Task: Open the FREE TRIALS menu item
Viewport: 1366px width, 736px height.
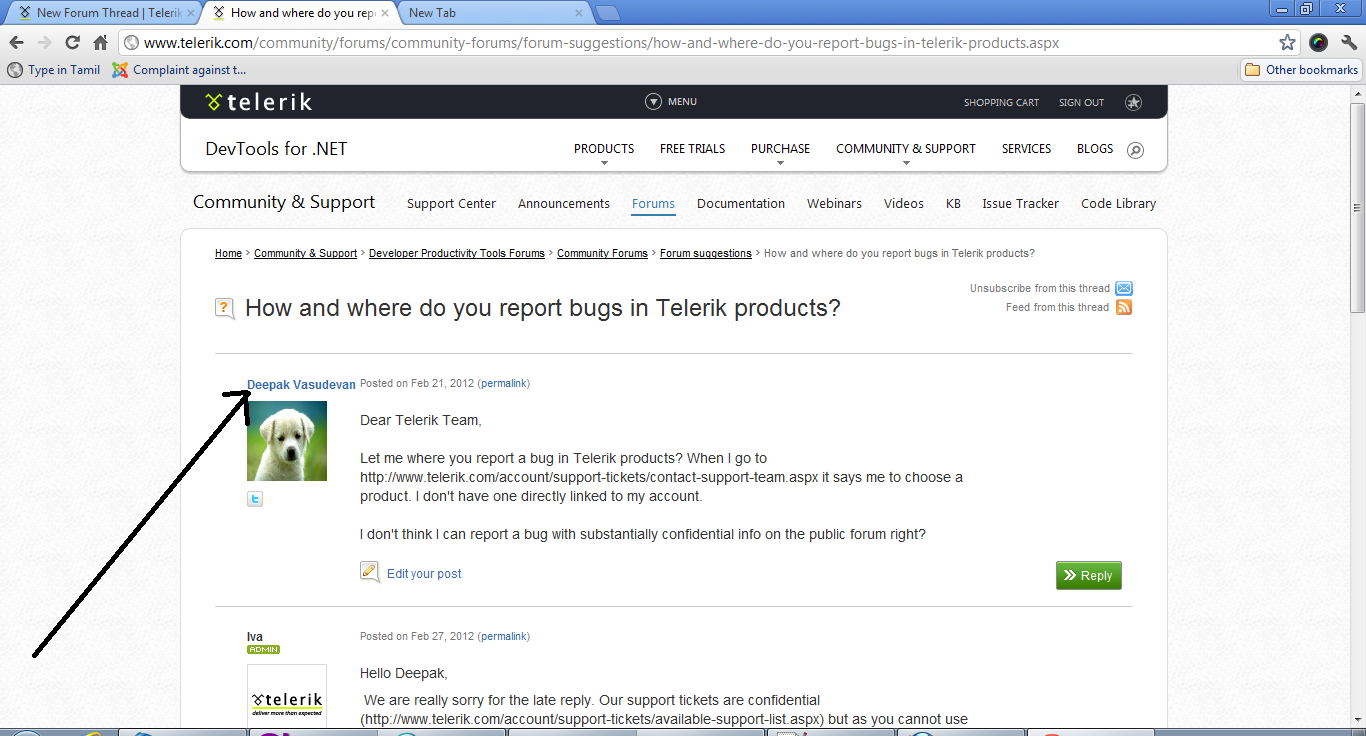Action: click(693, 149)
